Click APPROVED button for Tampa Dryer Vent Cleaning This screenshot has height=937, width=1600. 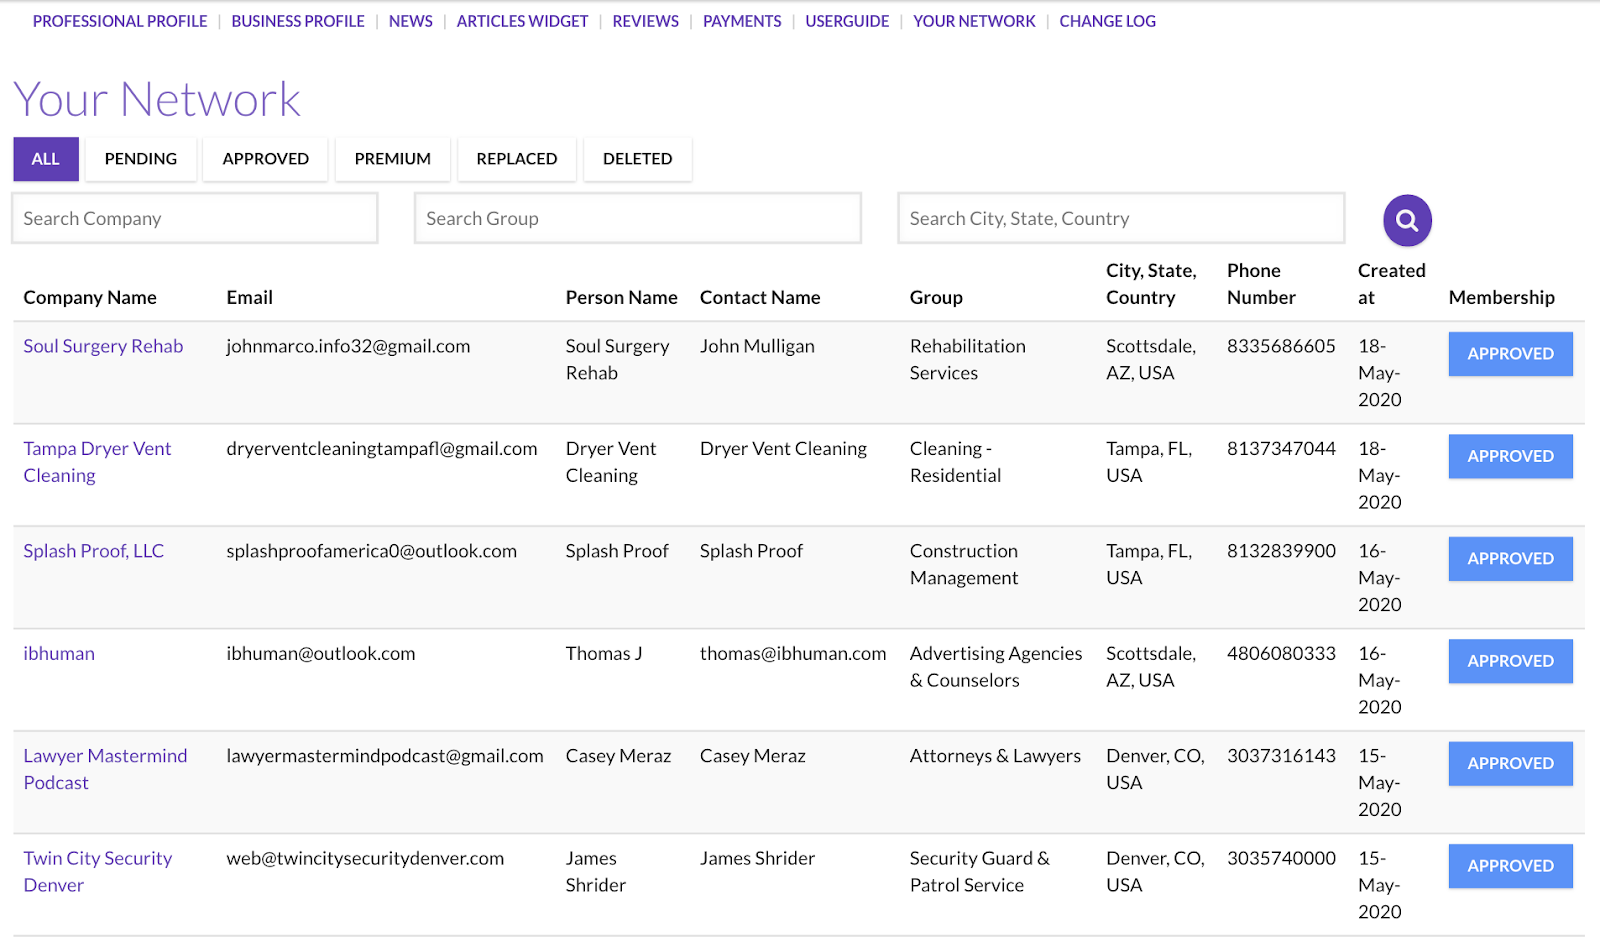coord(1510,456)
